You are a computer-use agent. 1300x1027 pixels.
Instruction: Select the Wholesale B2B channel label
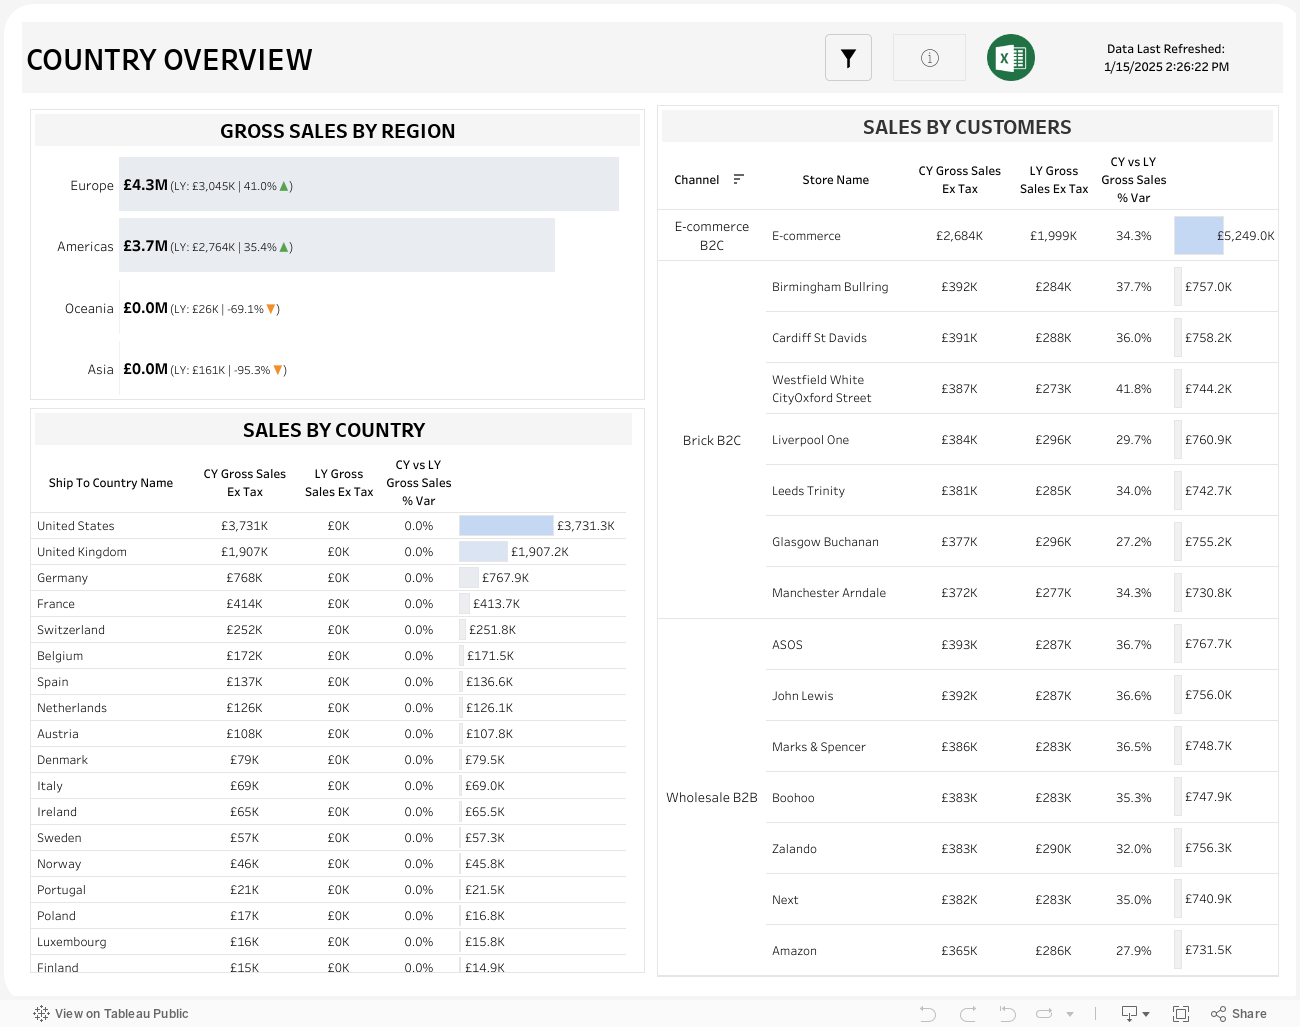coord(712,797)
